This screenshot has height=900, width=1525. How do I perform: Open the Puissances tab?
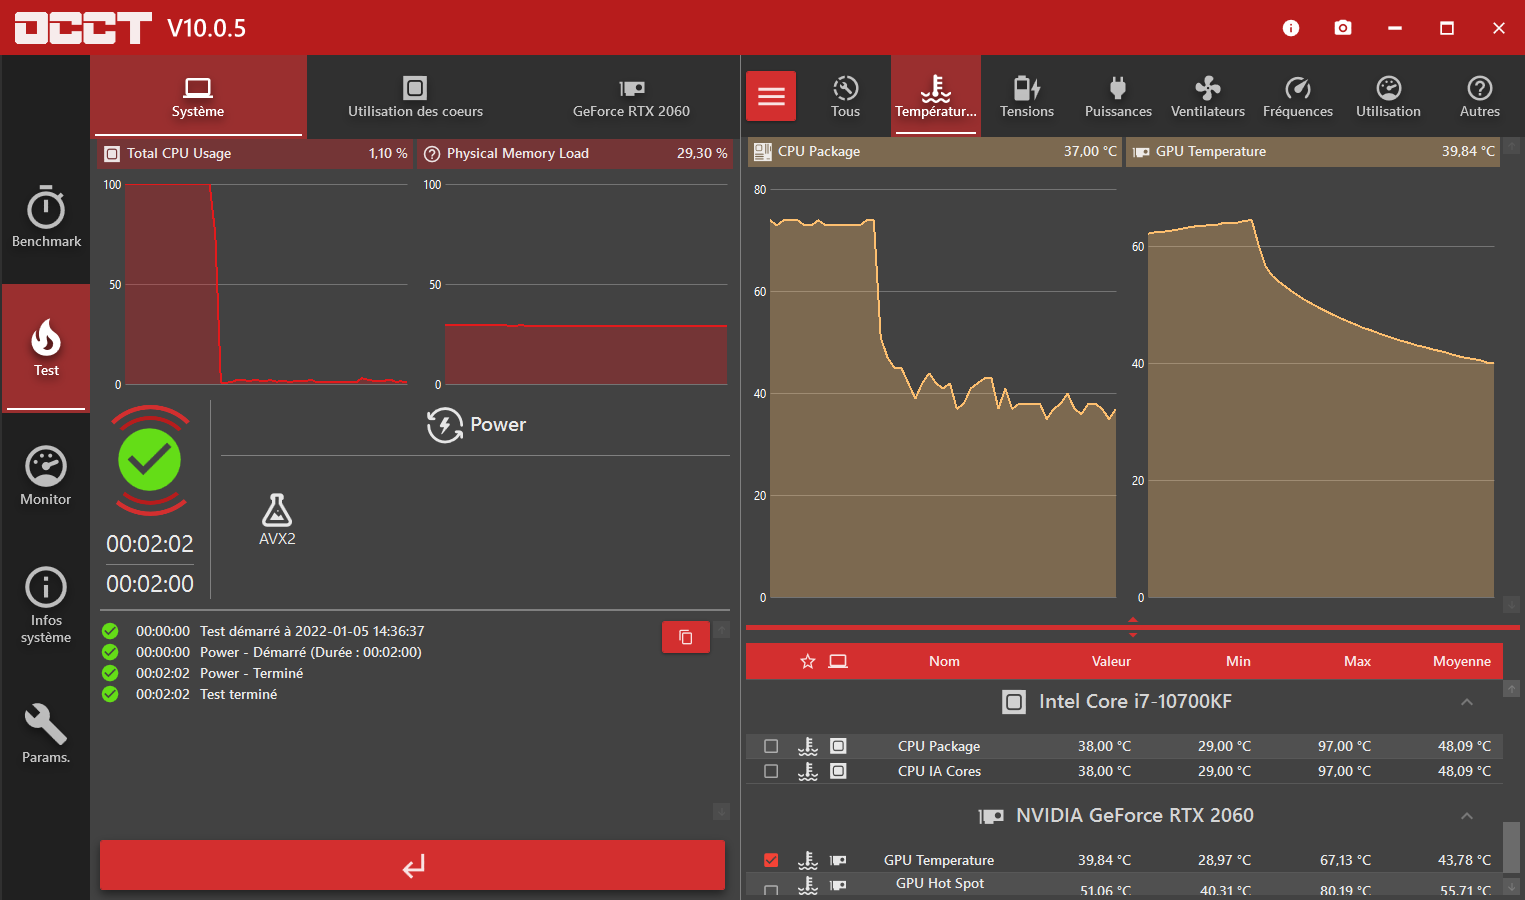tap(1118, 96)
